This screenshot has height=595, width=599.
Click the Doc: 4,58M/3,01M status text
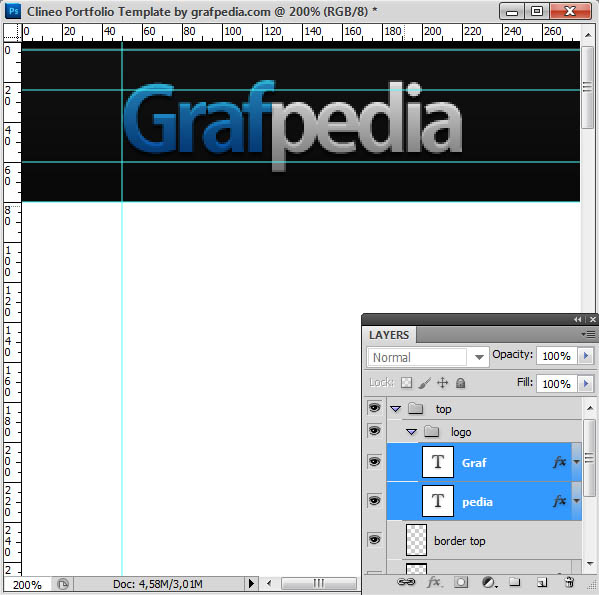click(x=158, y=584)
